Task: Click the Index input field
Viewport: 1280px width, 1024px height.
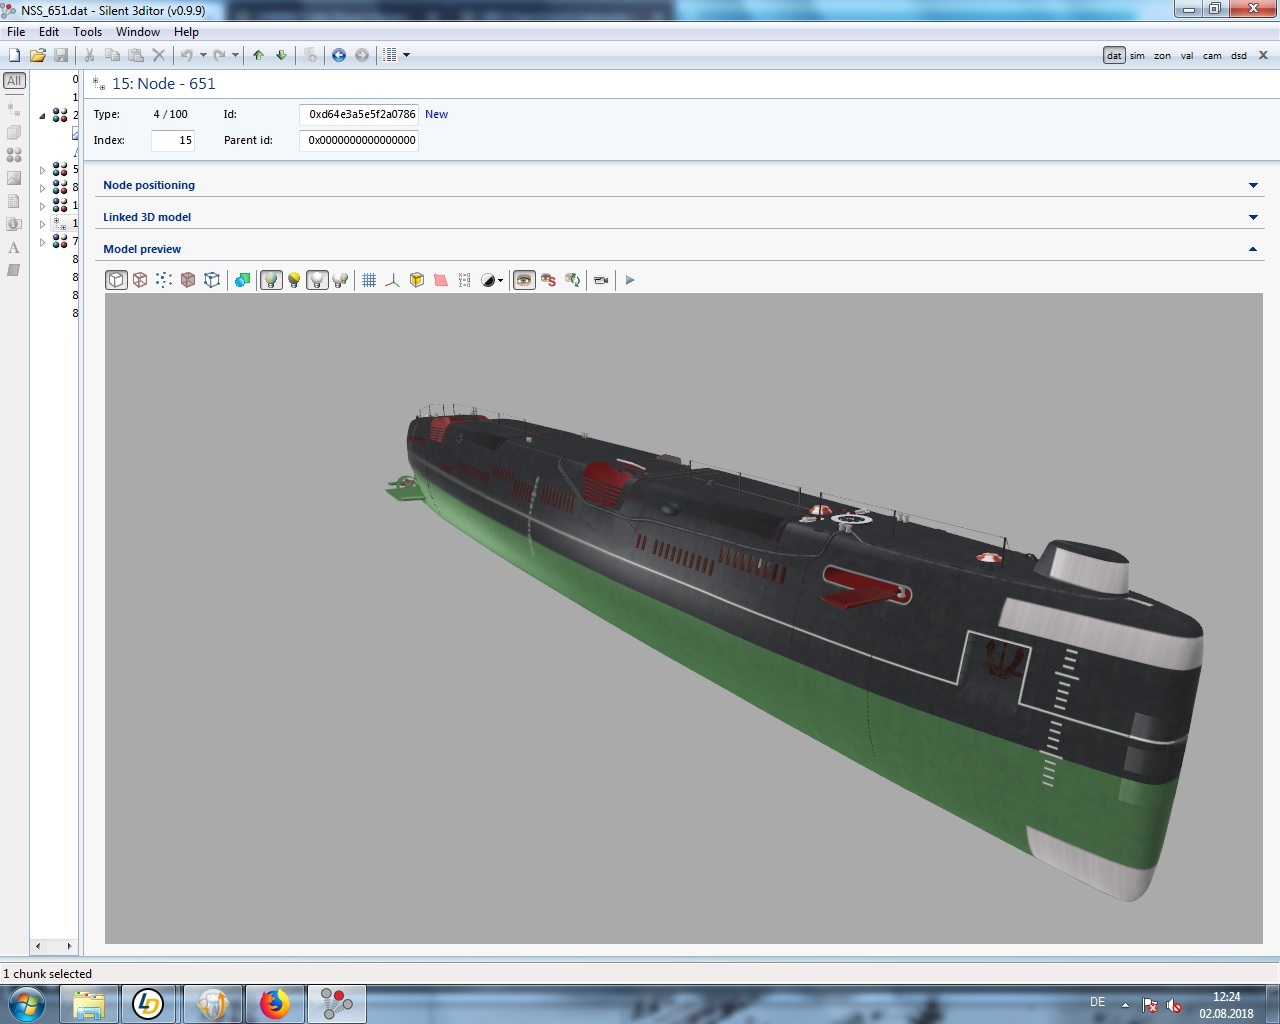Action: pos(173,141)
